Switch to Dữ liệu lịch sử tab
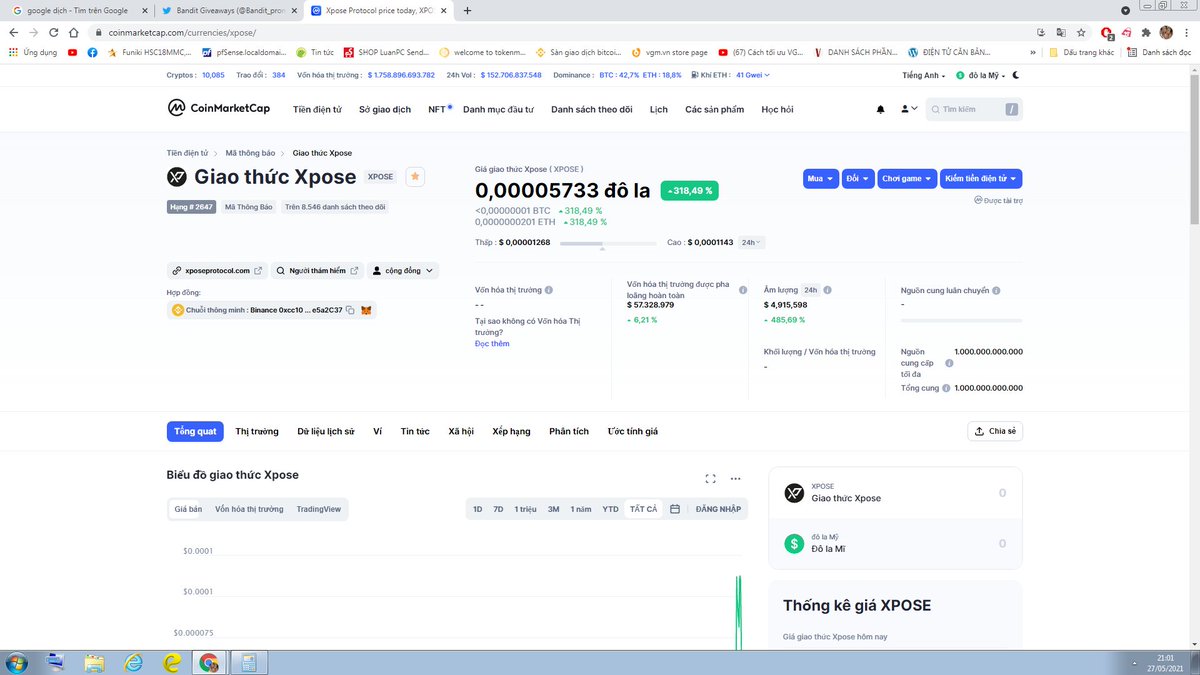Image resolution: width=1200 pixels, height=675 pixels. point(326,431)
